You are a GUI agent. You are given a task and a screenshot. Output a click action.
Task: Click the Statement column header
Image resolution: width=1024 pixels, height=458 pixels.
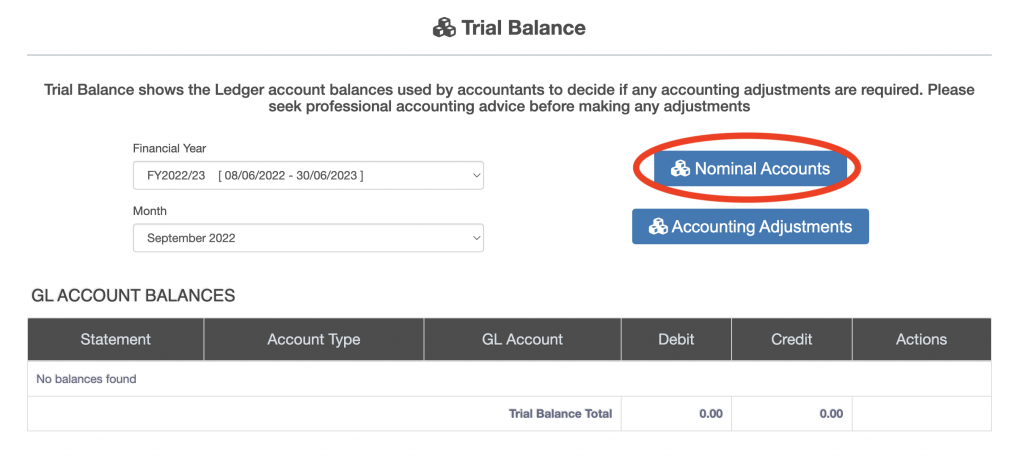pyautogui.click(x=116, y=340)
